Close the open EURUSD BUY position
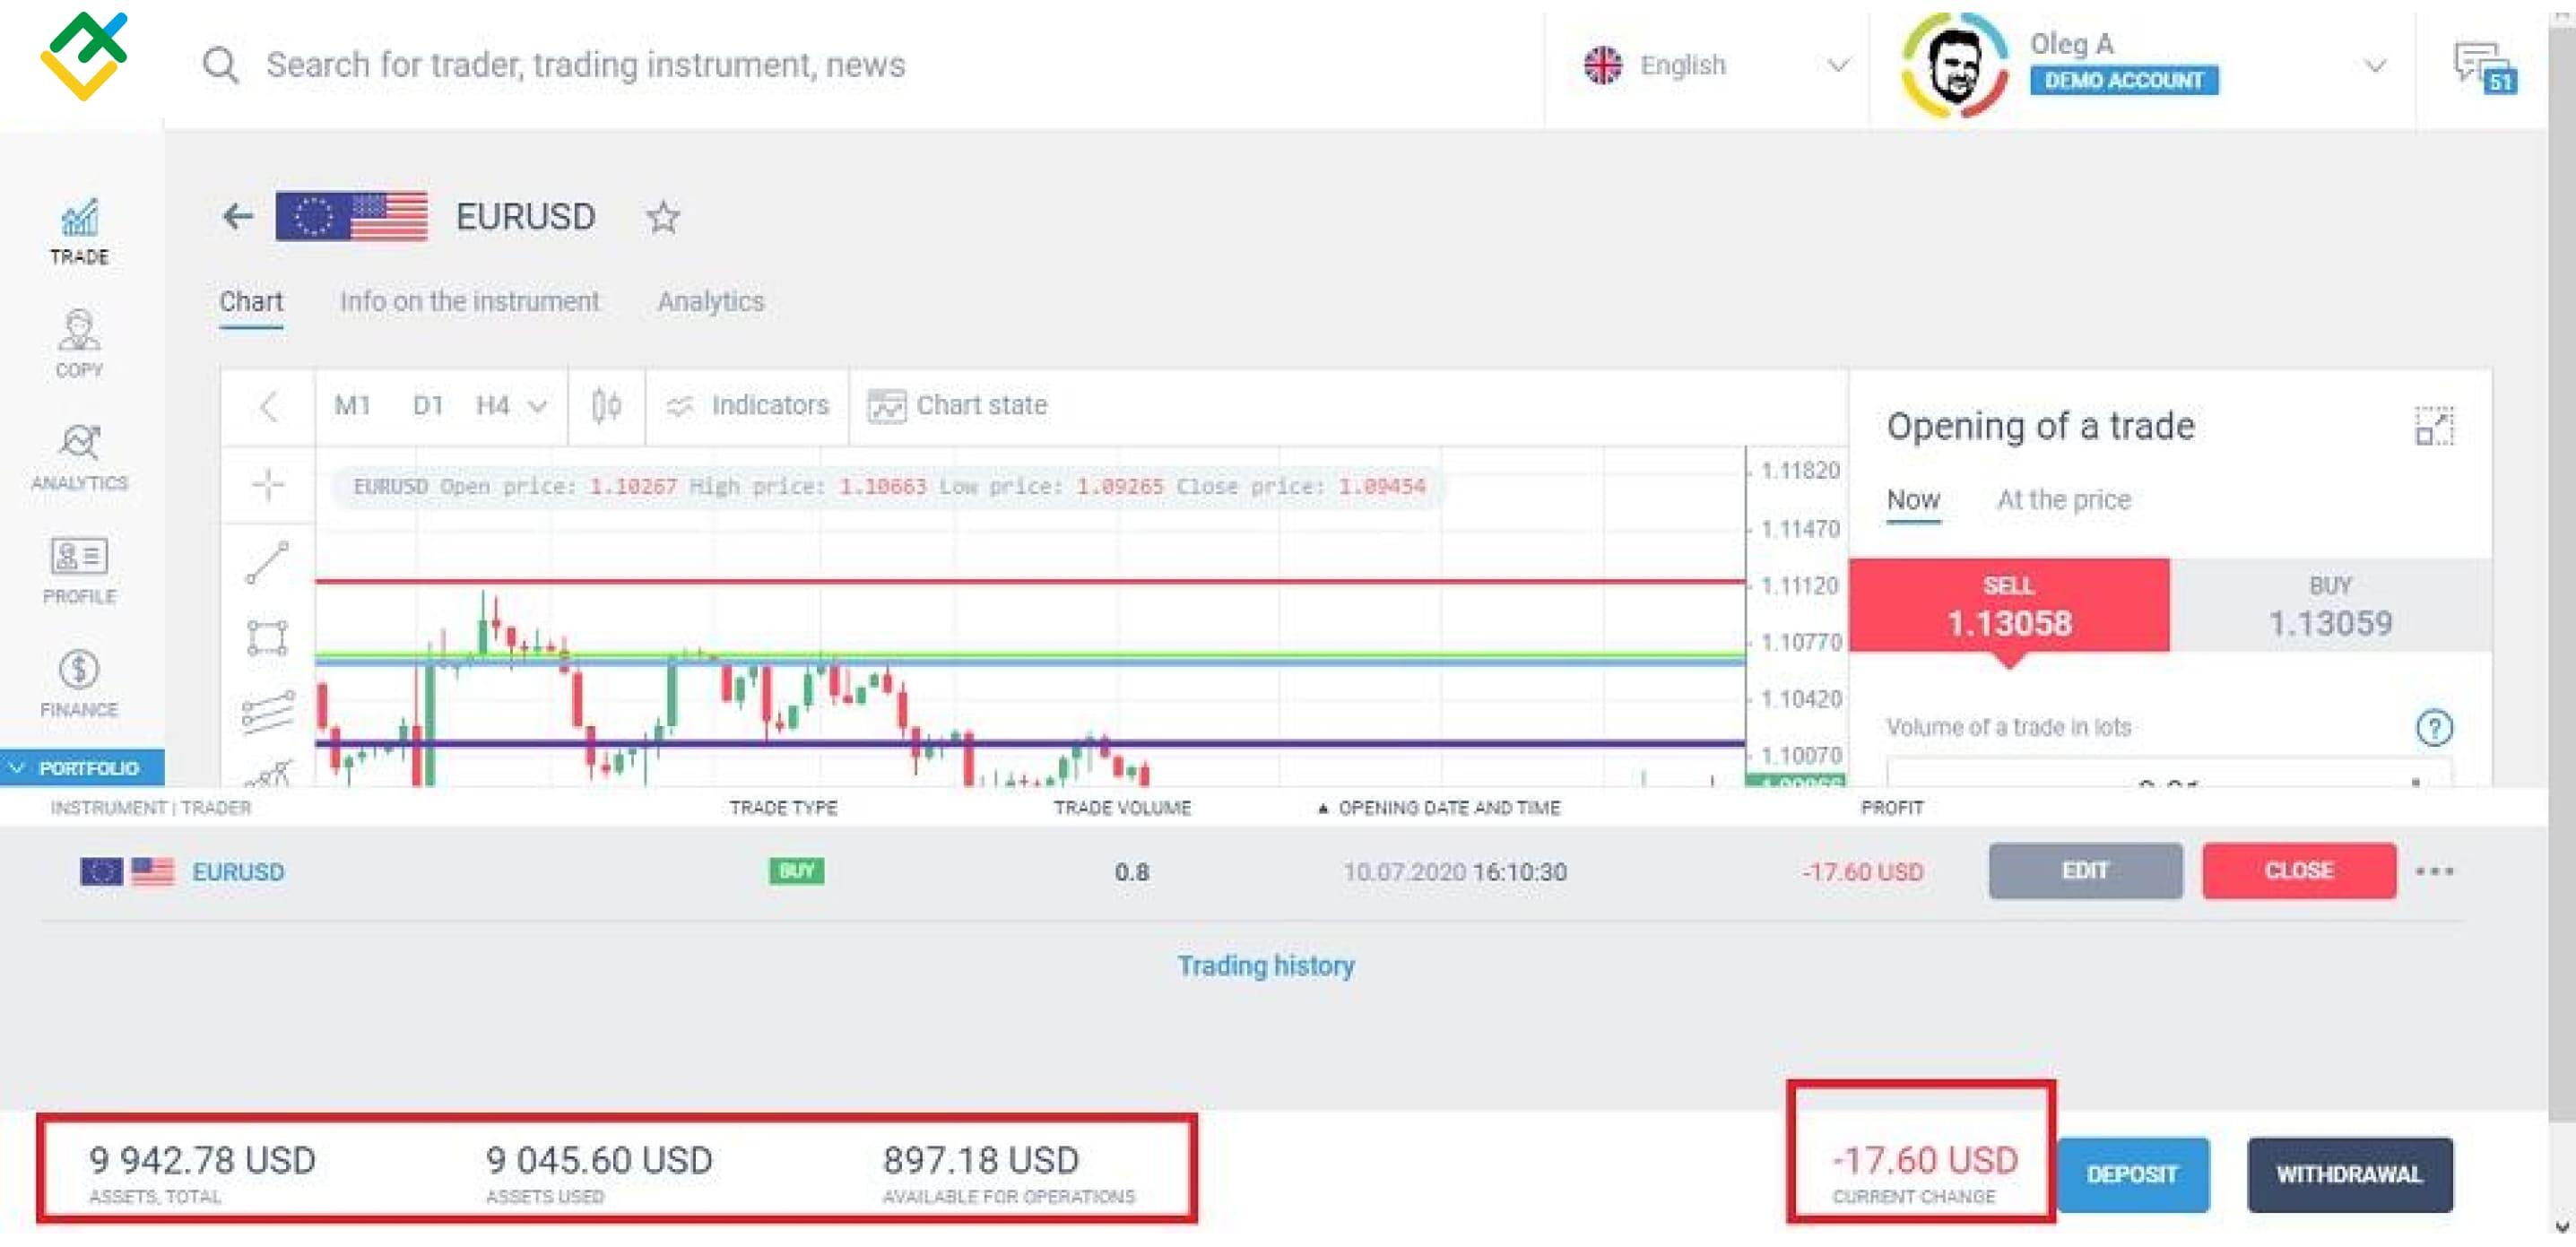This screenshot has height=1247, width=2576. [2297, 871]
